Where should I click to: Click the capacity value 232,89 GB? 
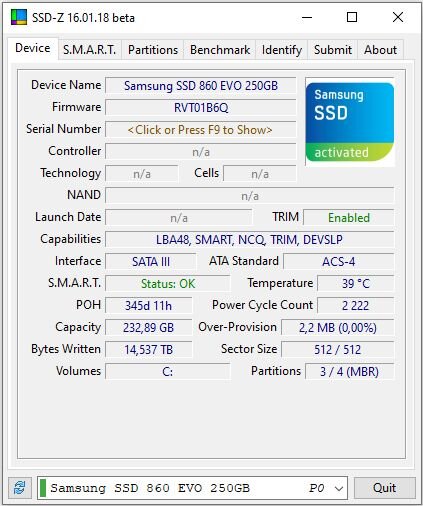click(x=149, y=328)
